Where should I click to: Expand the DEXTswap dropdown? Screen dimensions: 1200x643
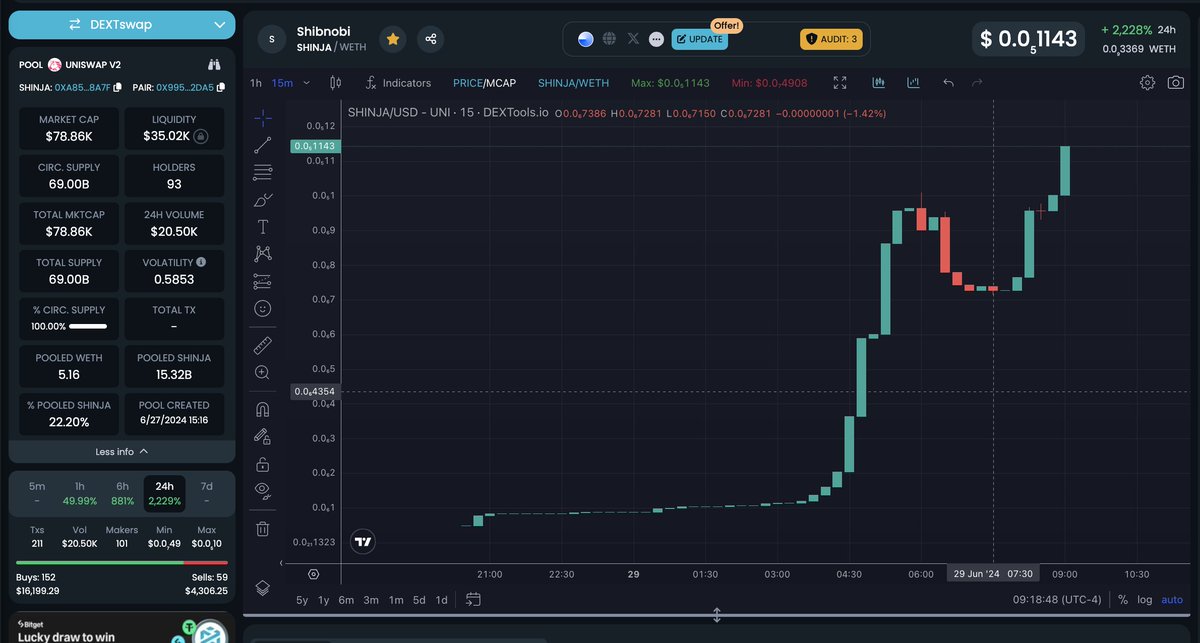(x=122, y=24)
